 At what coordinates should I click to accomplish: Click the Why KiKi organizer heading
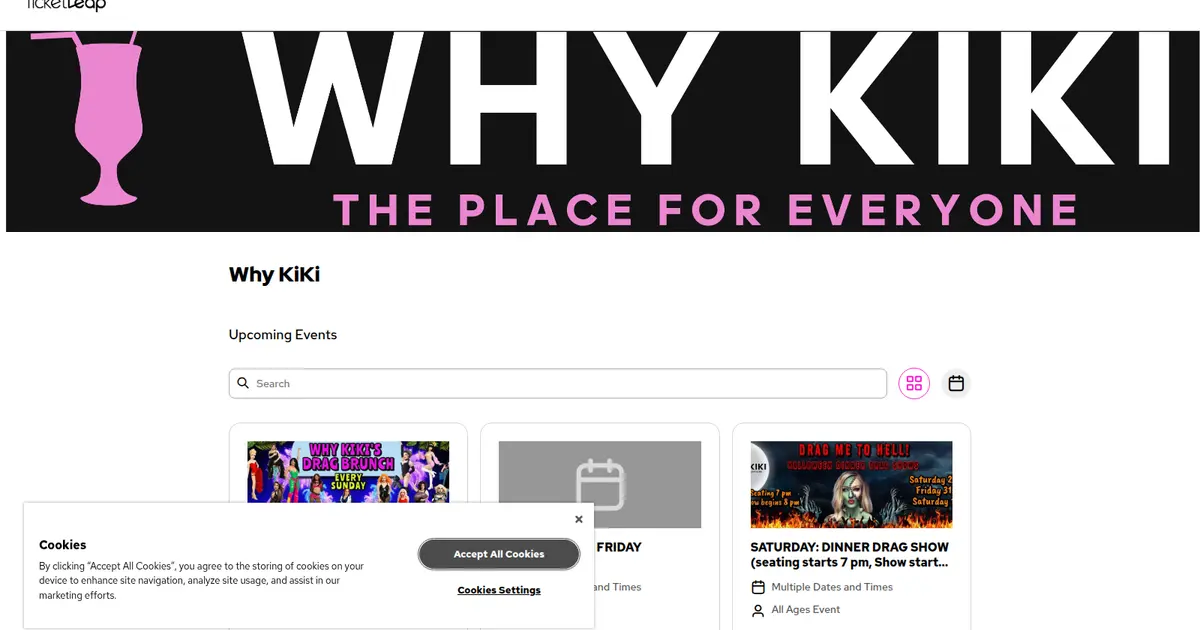click(274, 274)
